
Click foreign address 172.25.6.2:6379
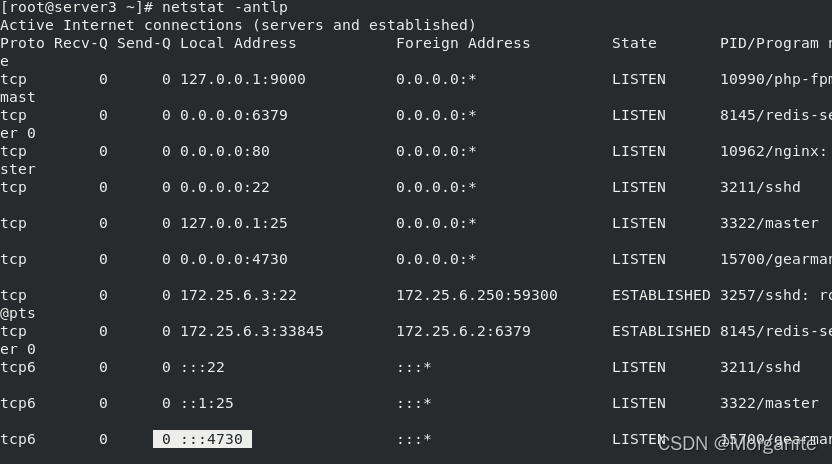(463, 331)
